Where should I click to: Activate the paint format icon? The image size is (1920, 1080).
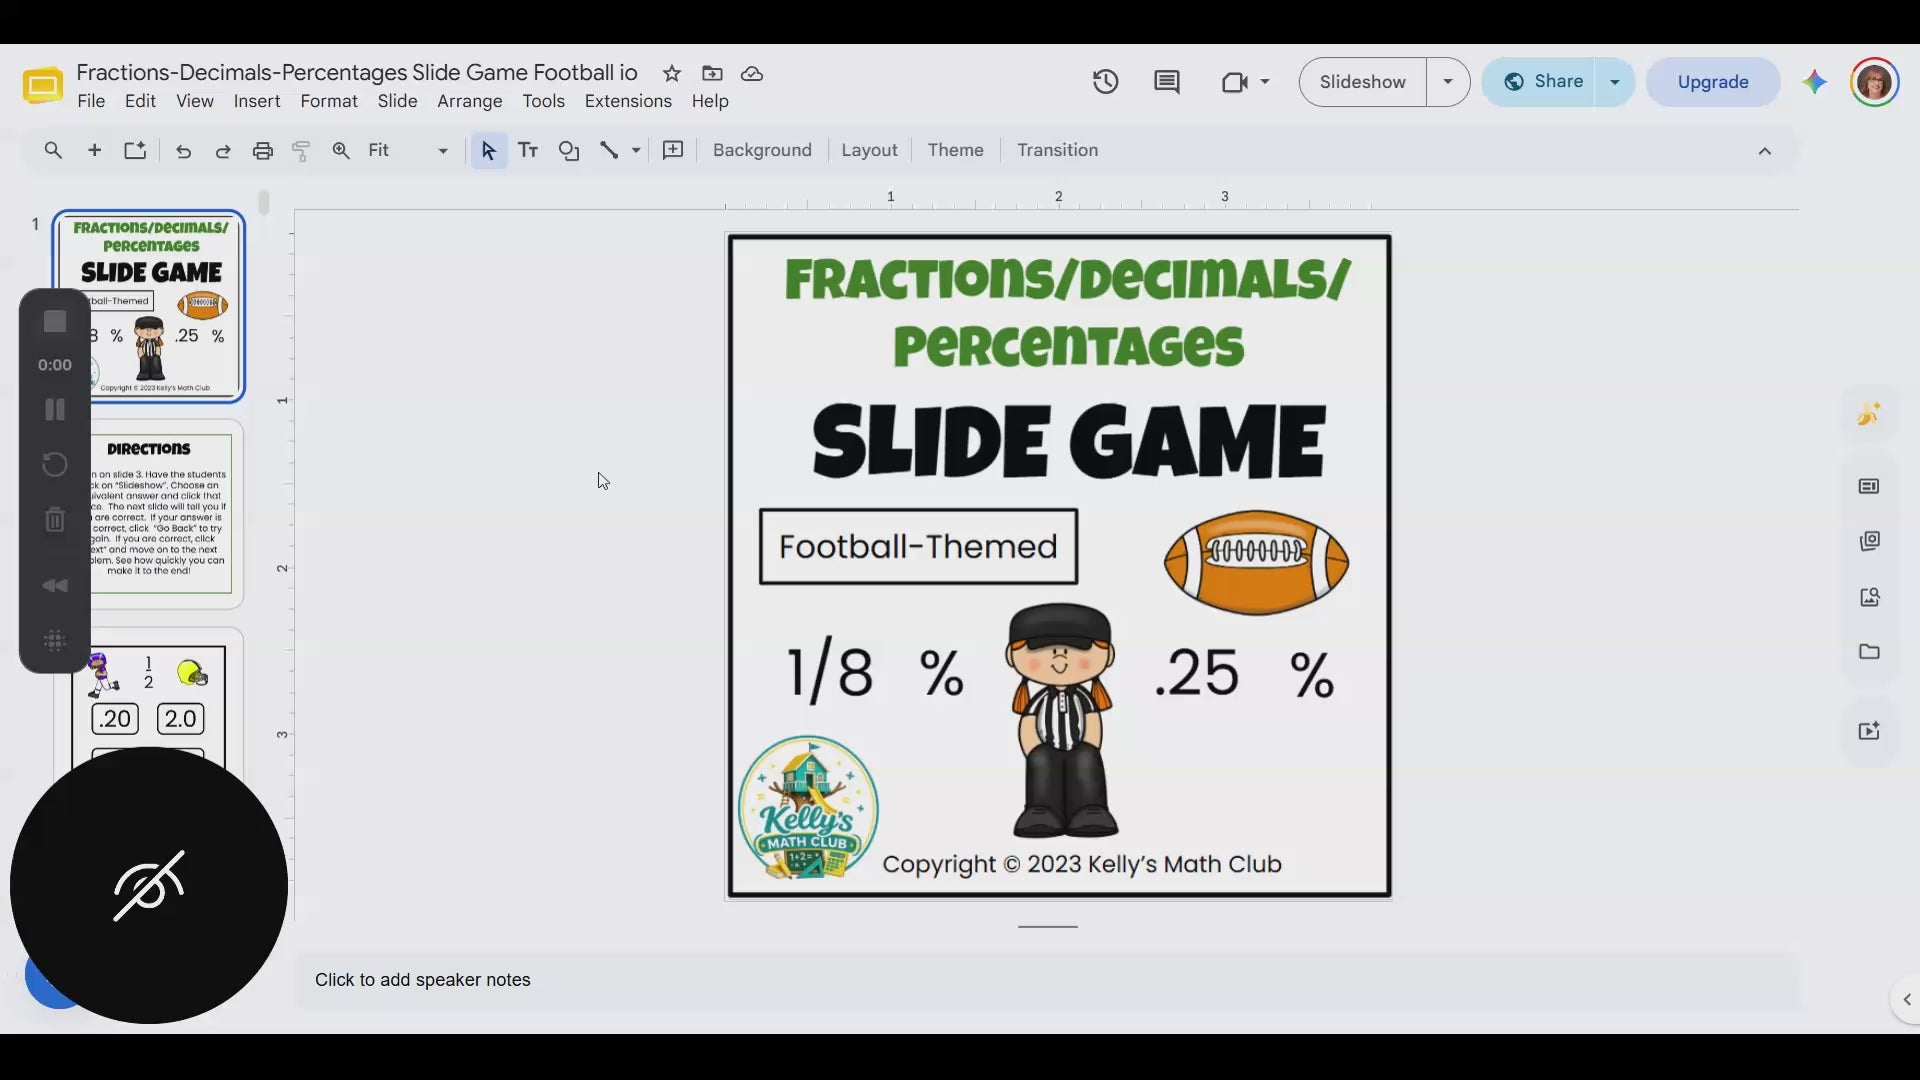[x=301, y=151]
